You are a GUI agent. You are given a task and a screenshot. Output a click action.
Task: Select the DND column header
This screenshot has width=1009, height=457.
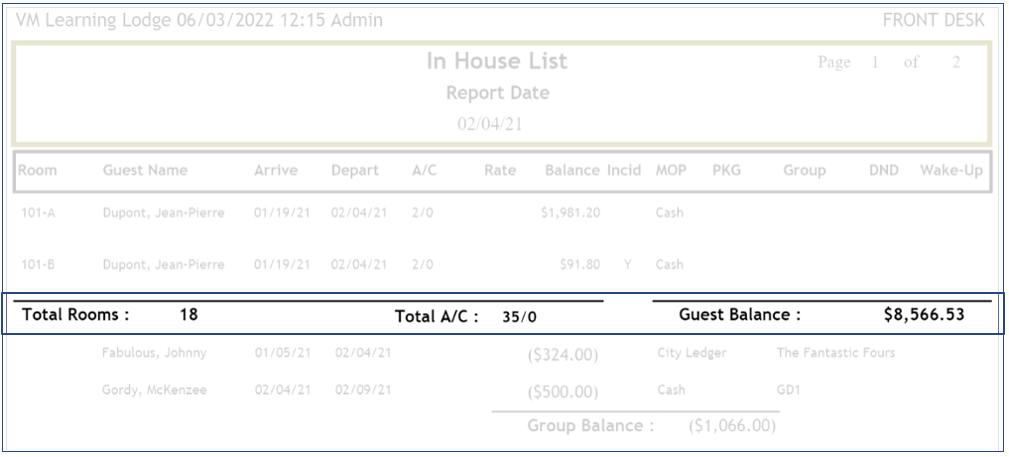coord(883,170)
